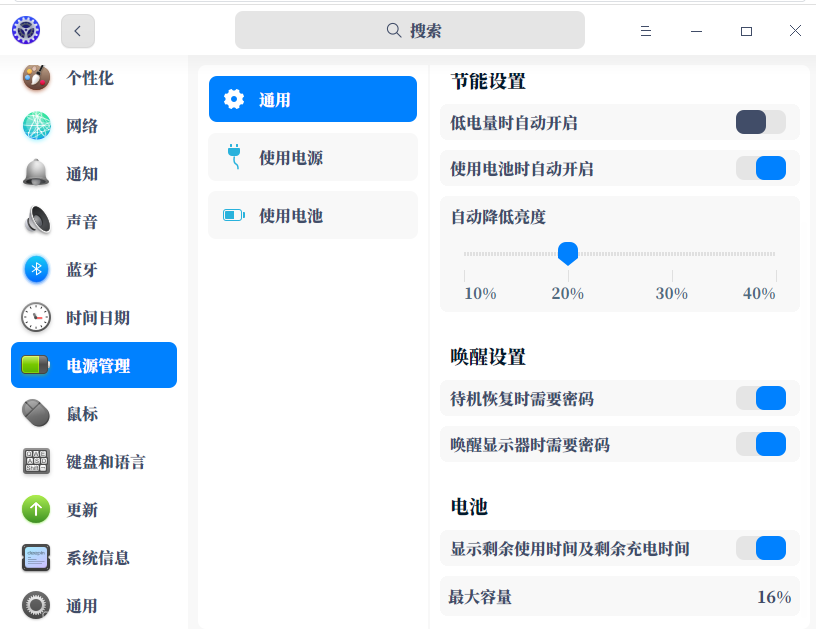Click the 搜索 search field
This screenshot has width=816, height=629.
pyautogui.click(x=409, y=31)
